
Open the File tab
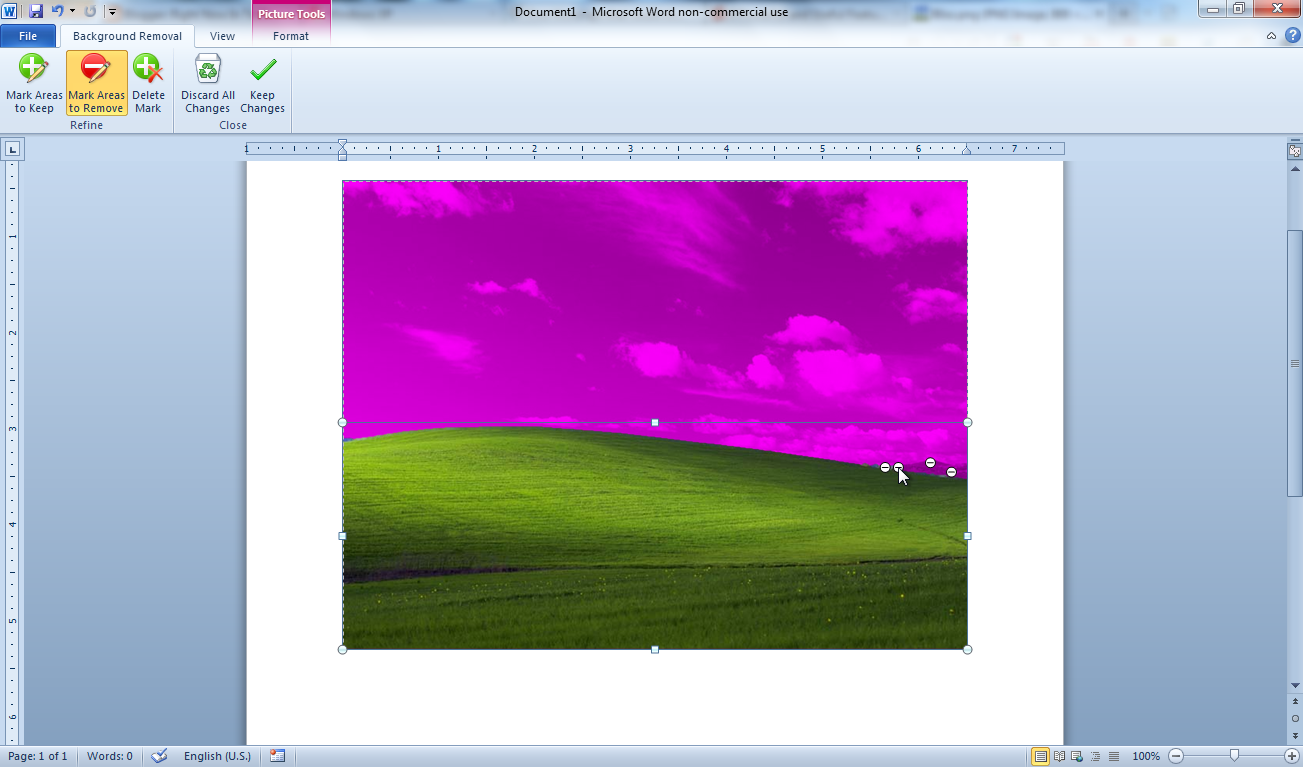click(x=28, y=36)
